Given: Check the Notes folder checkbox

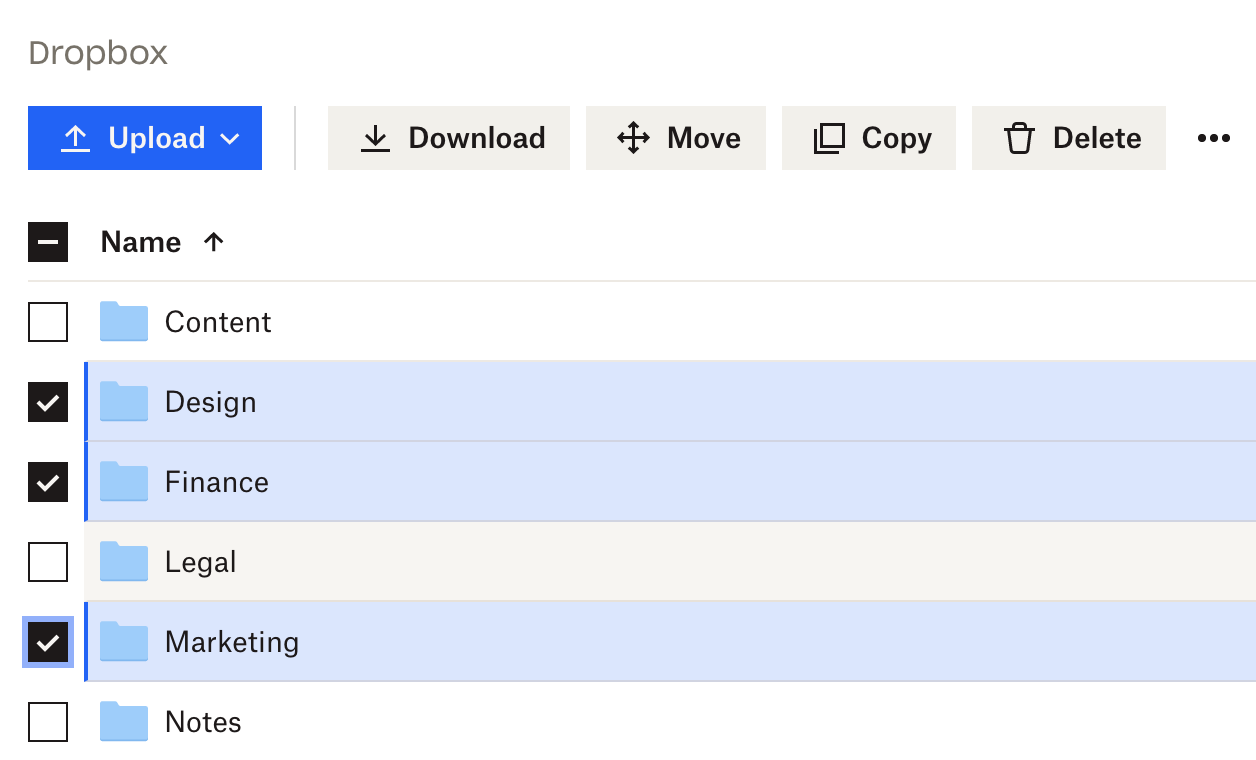Looking at the screenshot, I should tap(48, 722).
